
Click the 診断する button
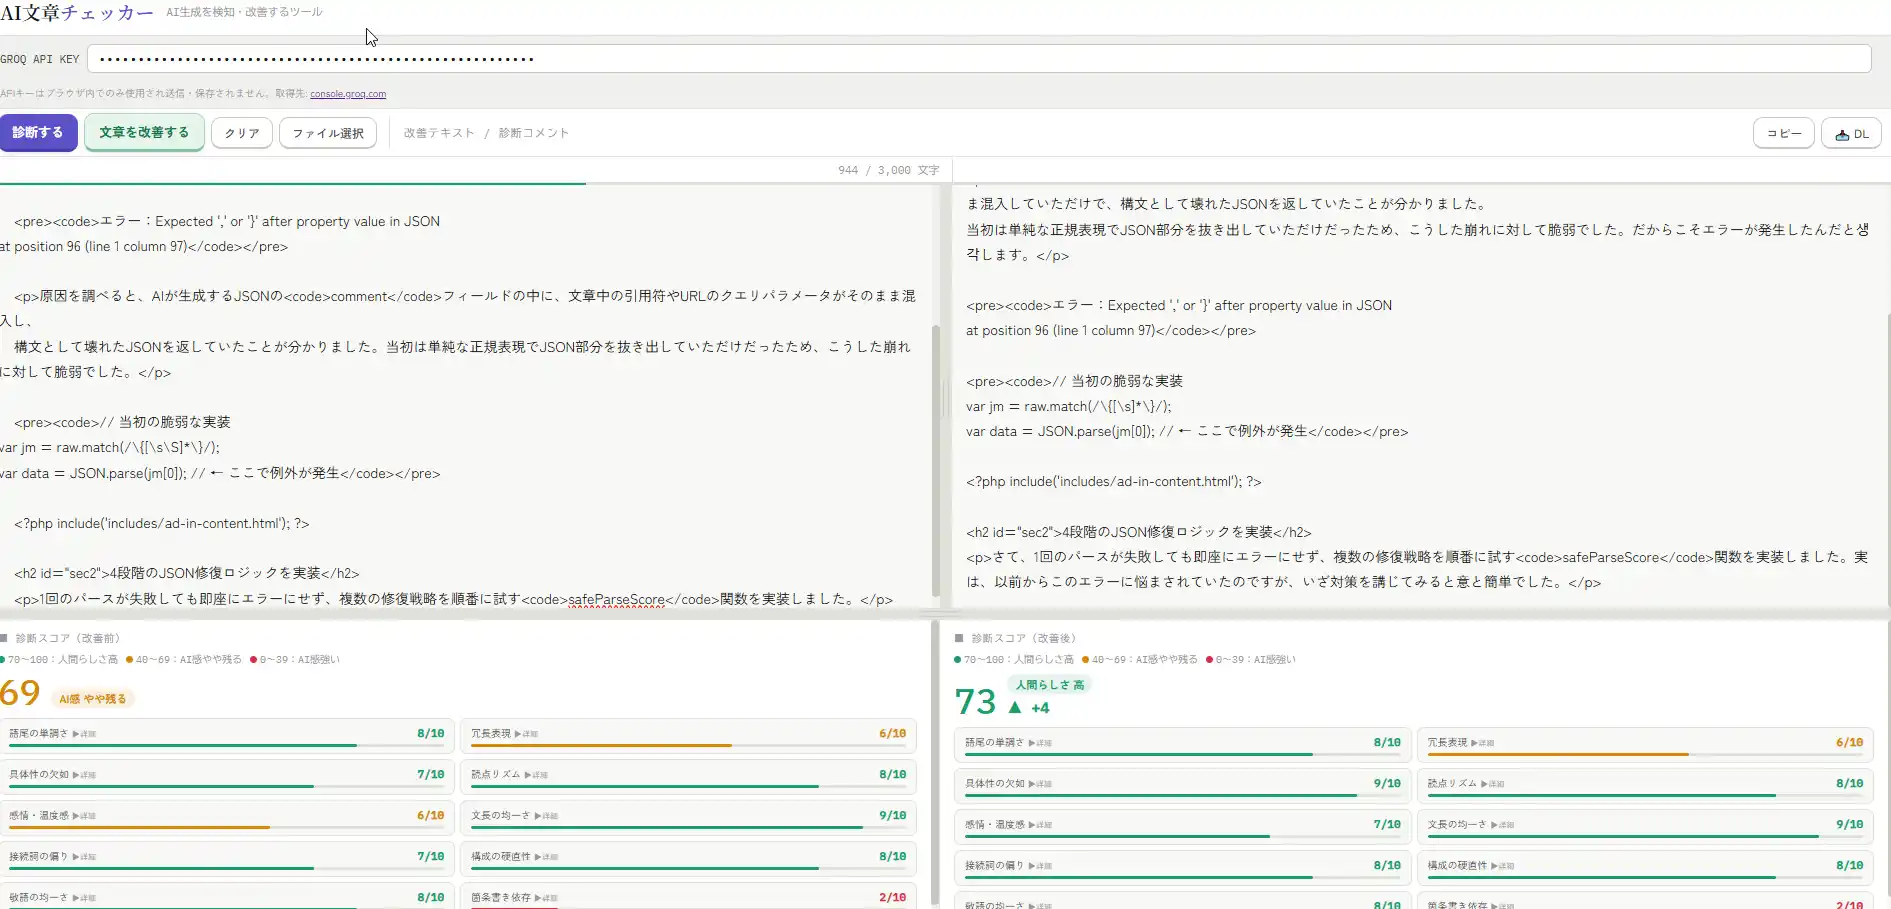38,132
